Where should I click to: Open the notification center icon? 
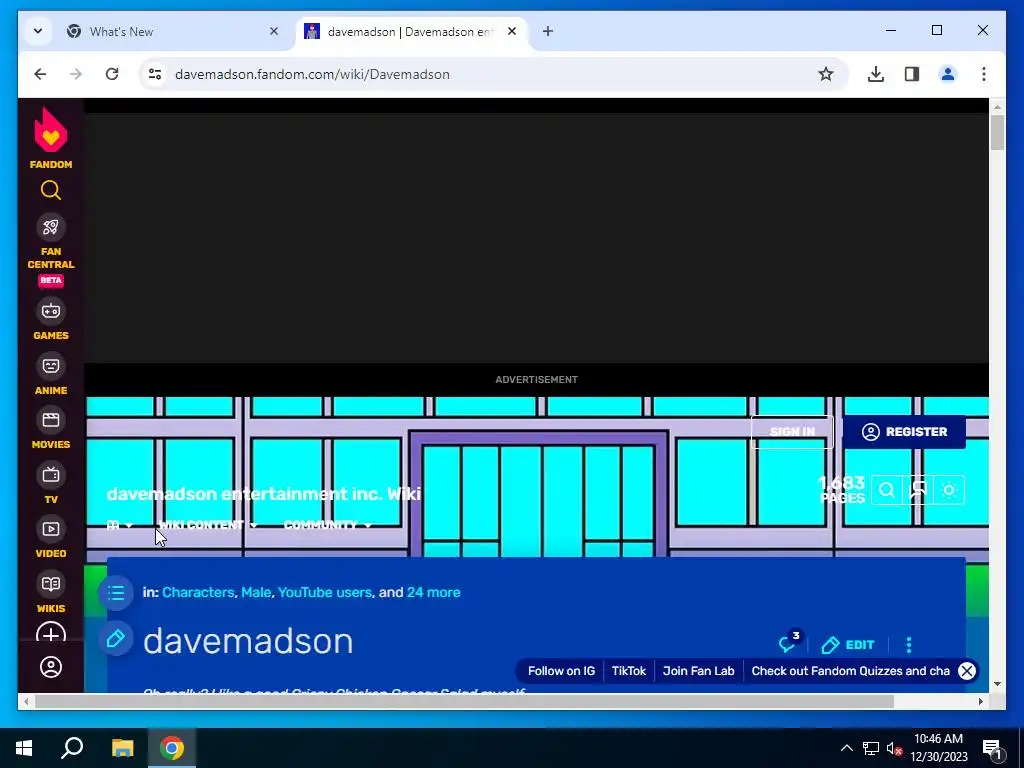point(992,748)
